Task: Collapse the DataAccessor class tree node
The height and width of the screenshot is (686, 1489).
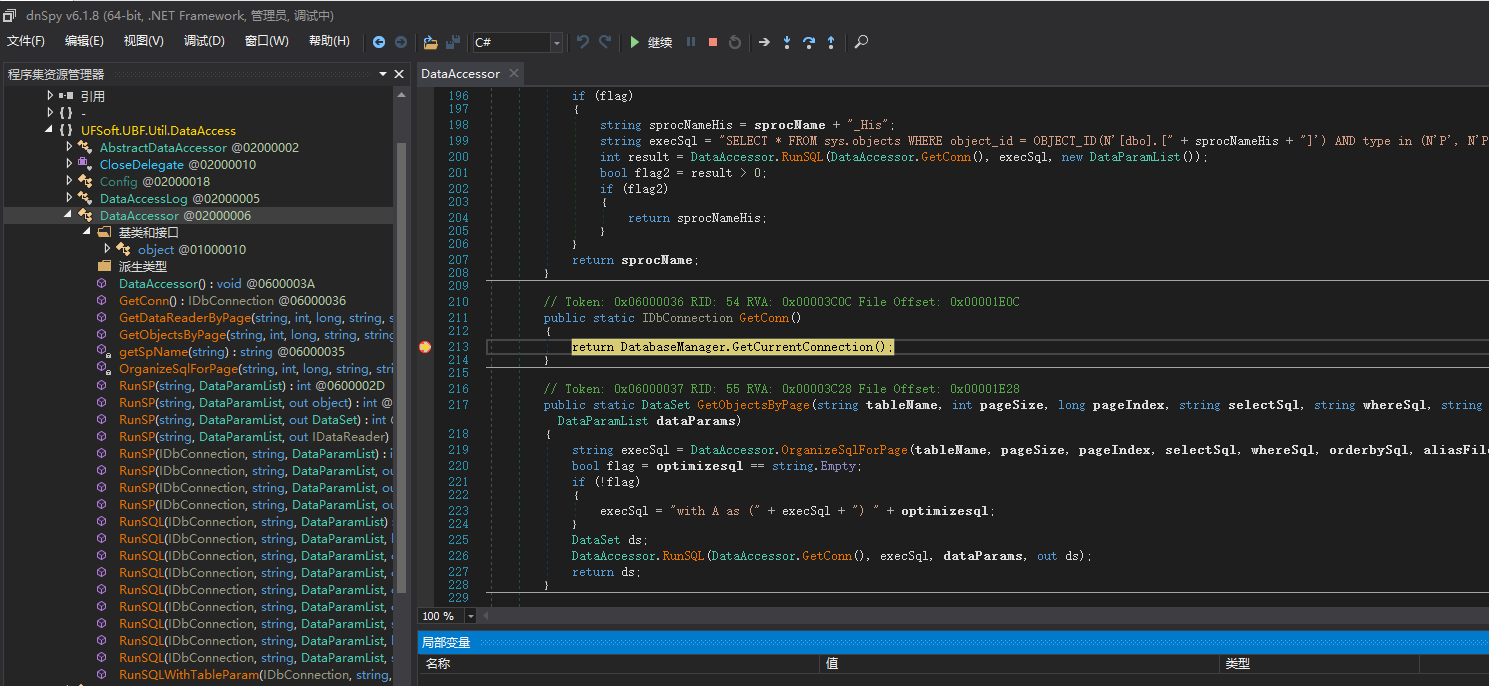Action: click(69, 215)
